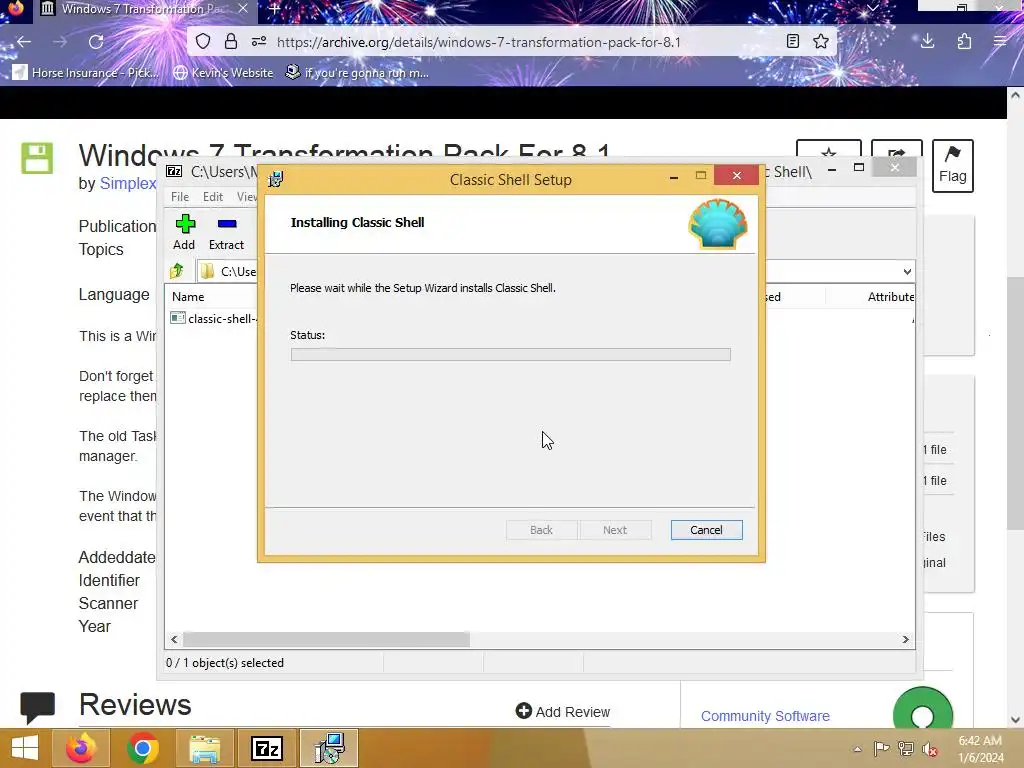Open Firefox from the taskbar

tap(81, 748)
